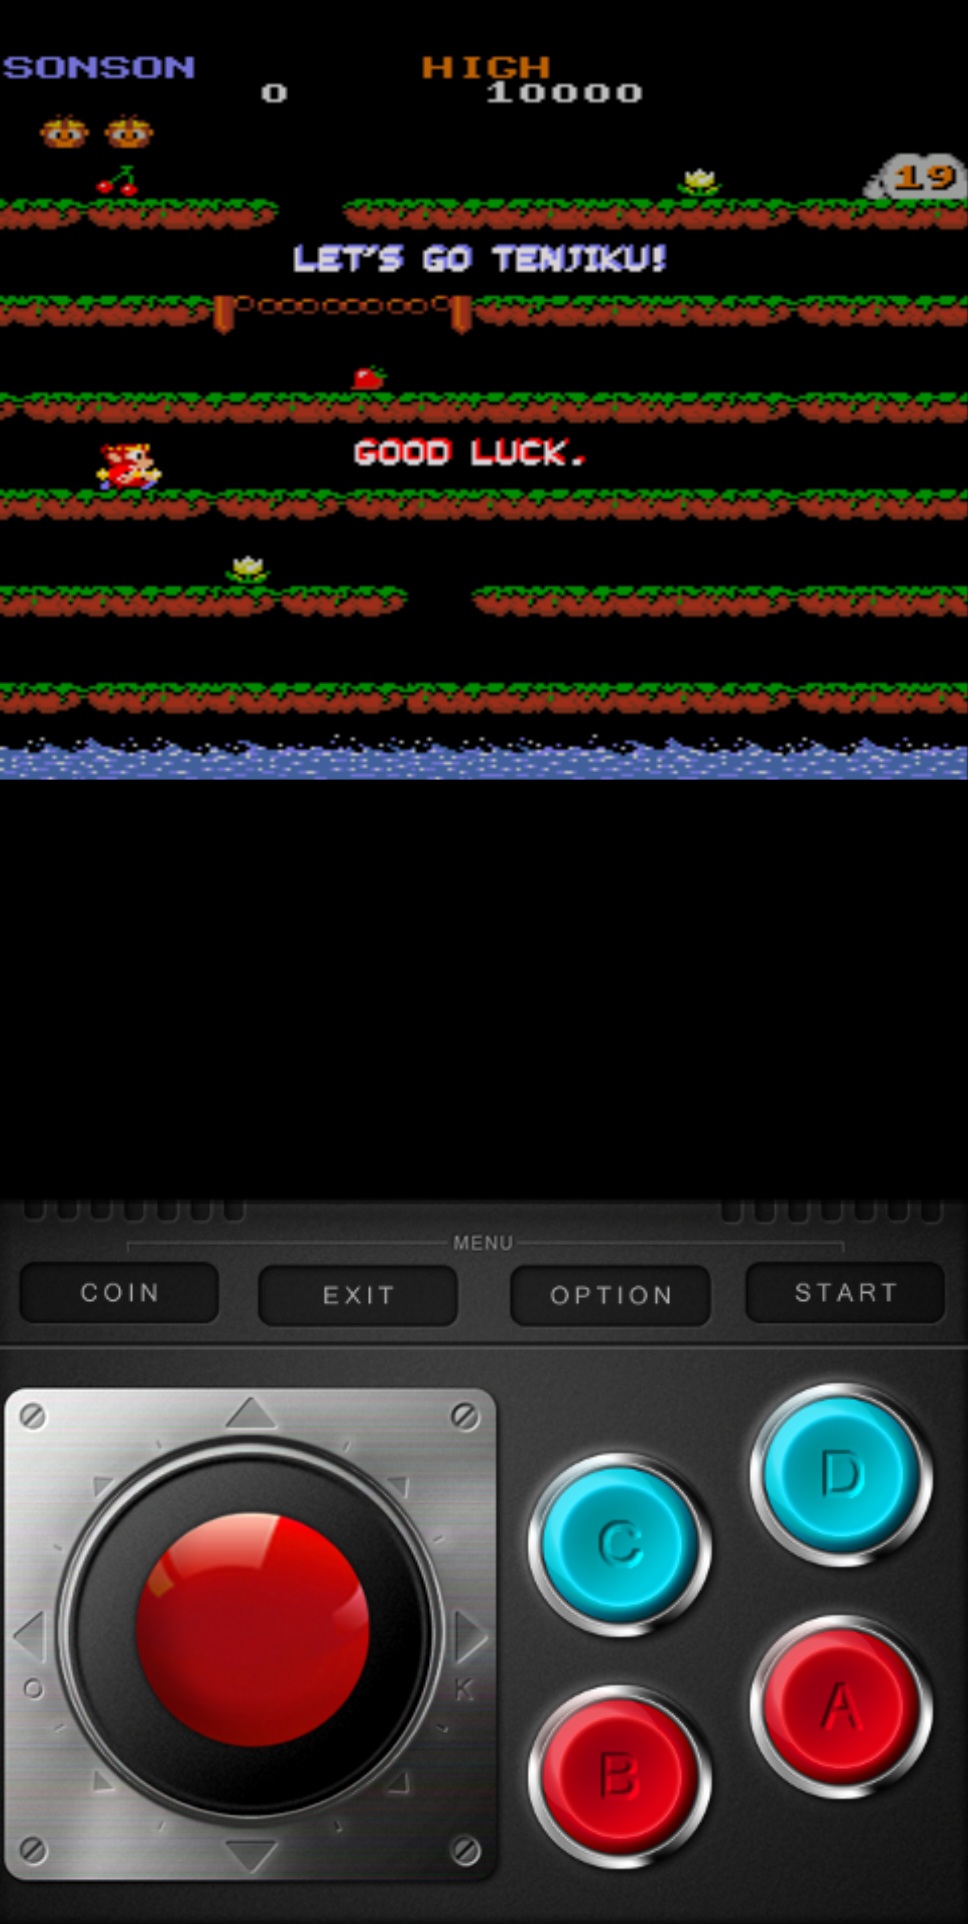Tap the START button
The height and width of the screenshot is (1924, 968).
(846, 1292)
